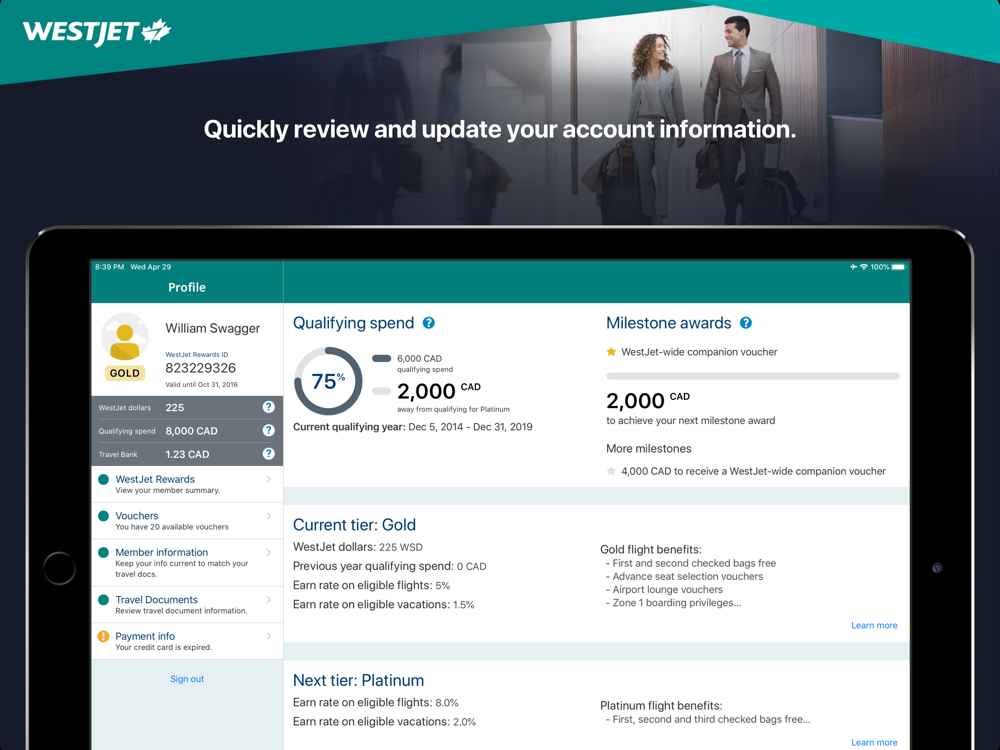Tap the battery status icon

point(898,267)
